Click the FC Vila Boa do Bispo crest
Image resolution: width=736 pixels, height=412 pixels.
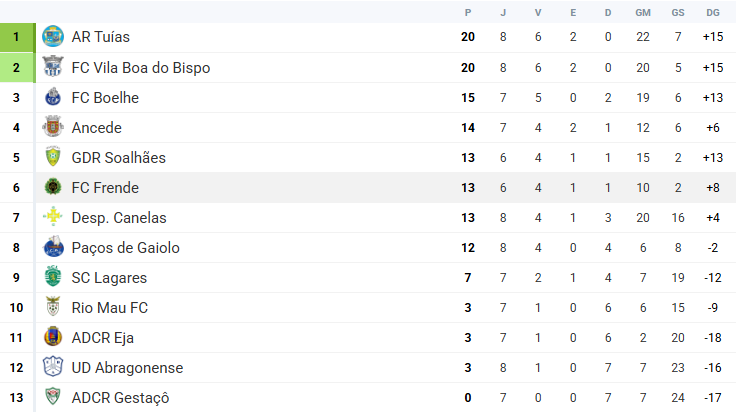pos(53,68)
